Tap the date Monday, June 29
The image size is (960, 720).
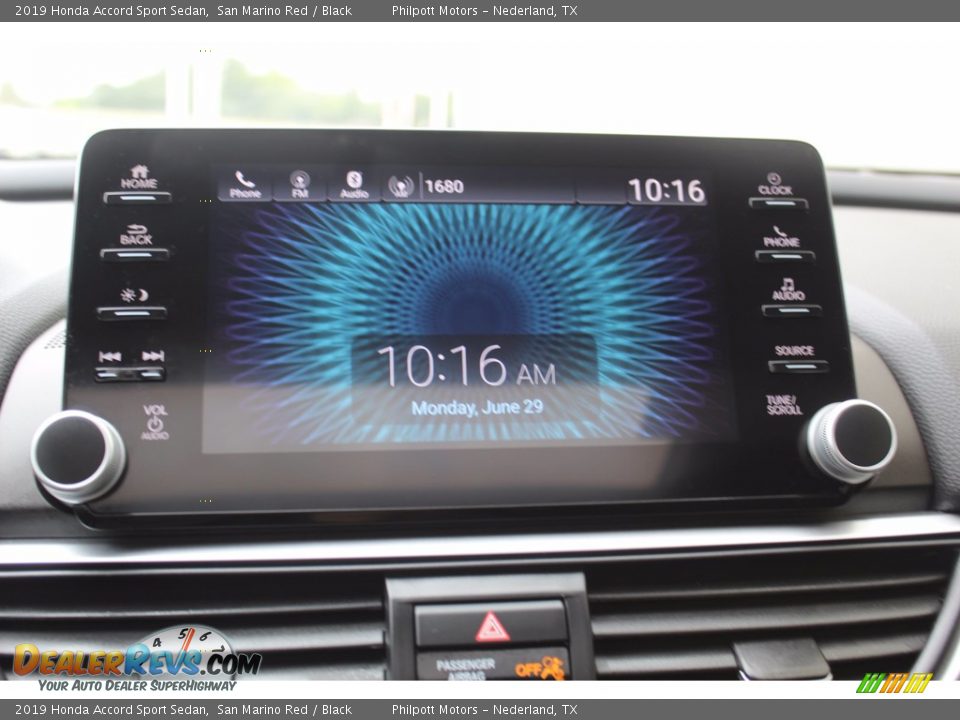[x=477, y=408]
